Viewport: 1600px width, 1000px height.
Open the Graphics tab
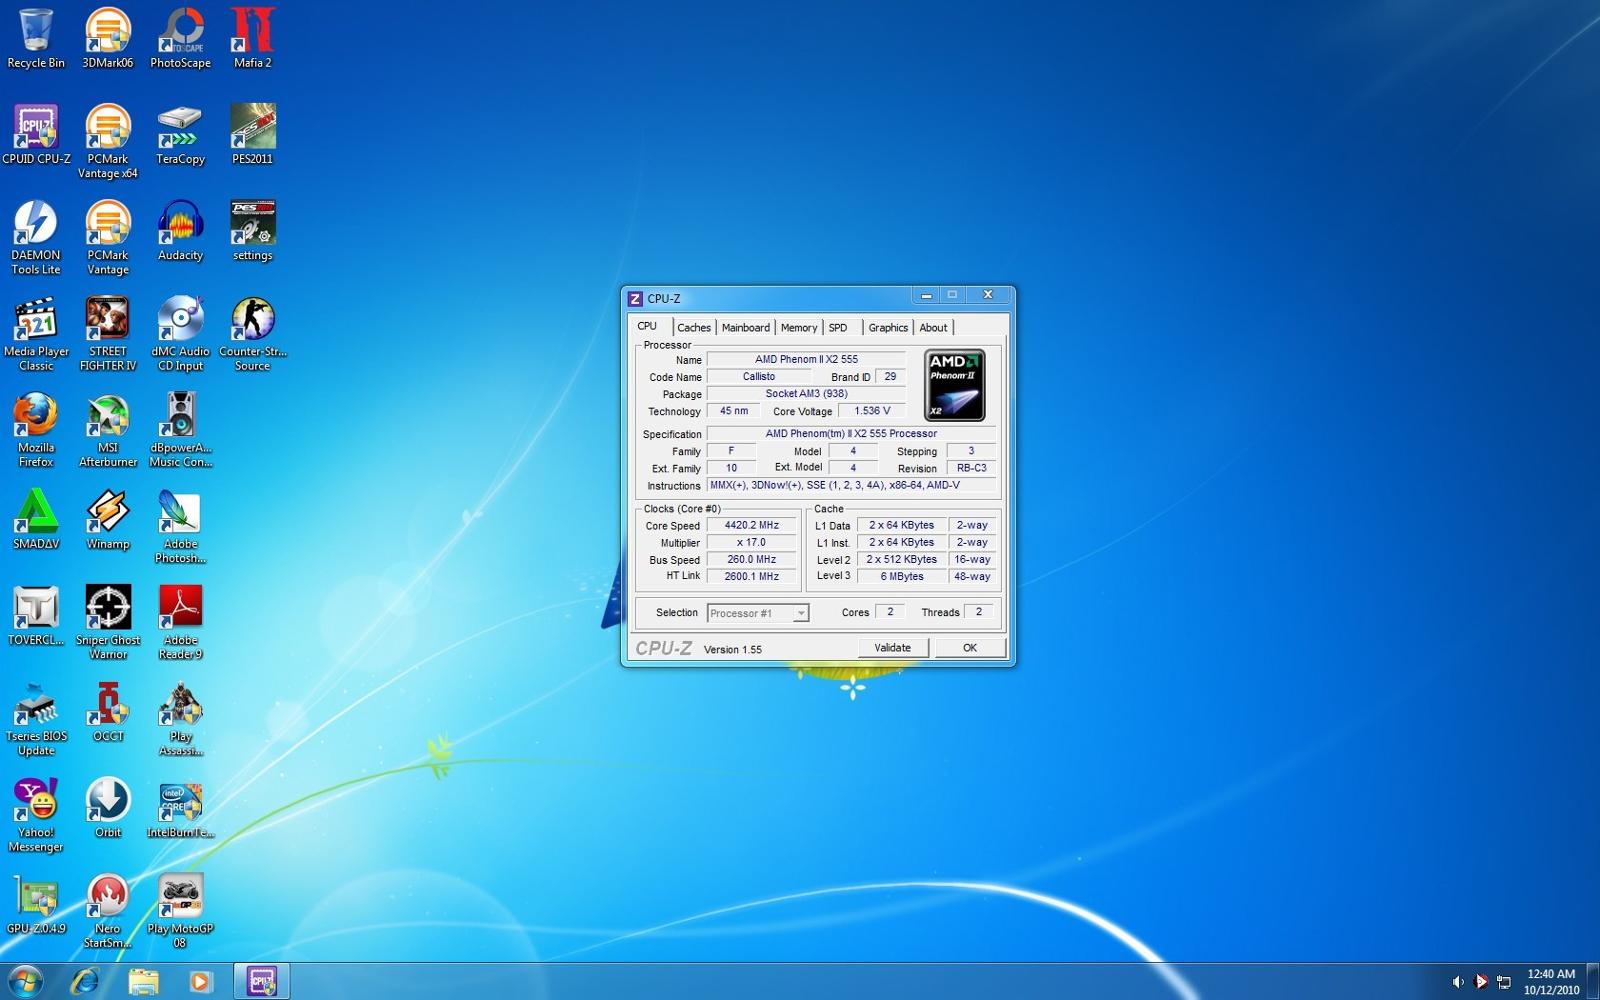pyautogui.click(x=888, y=328)
